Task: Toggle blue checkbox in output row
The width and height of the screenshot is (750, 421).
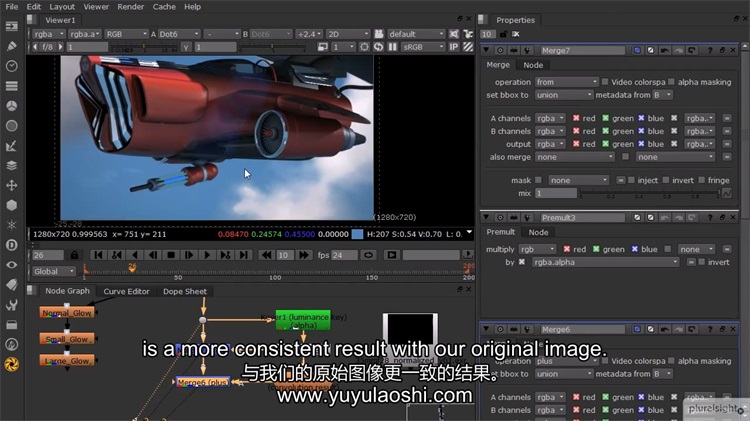Action: [x=641, y=144]
